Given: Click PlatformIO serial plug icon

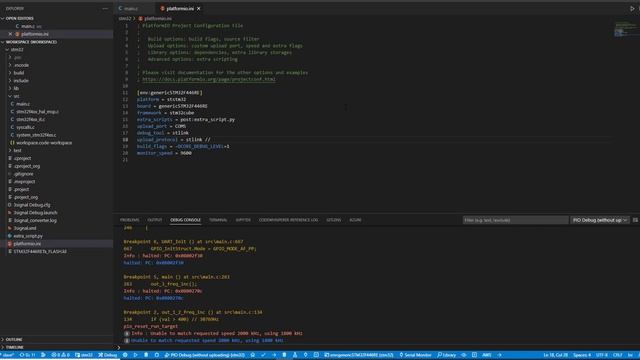Looking at the screenshot, I should tap(306, 355).
